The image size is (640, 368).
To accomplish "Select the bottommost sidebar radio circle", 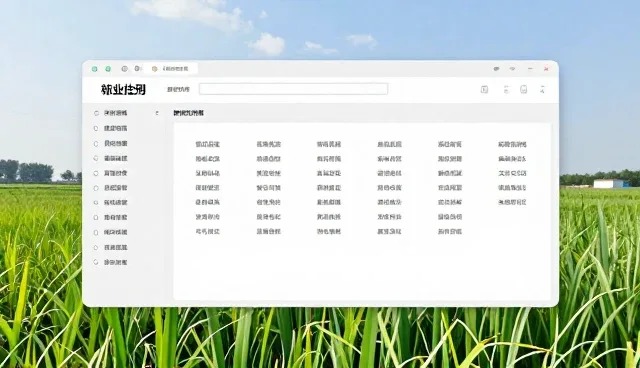I will [96, 262].
